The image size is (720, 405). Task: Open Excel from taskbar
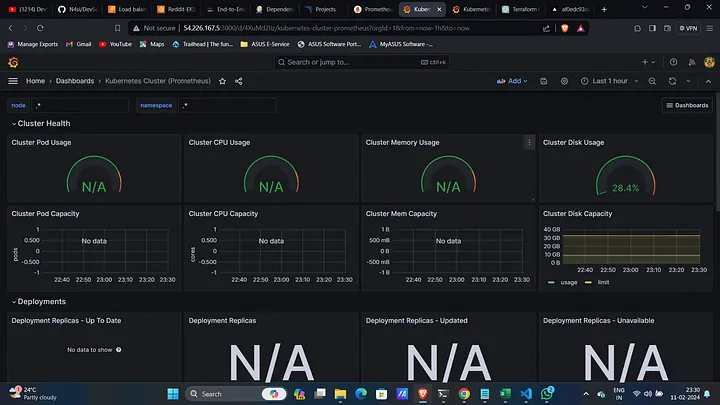(505, 394)
